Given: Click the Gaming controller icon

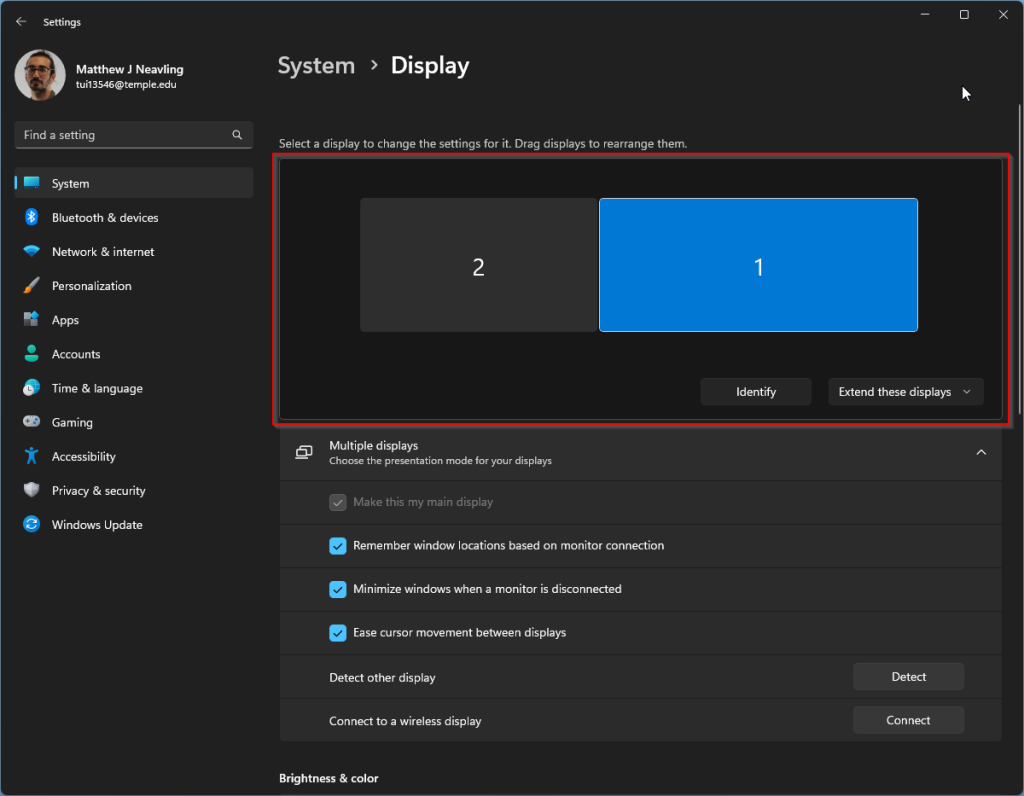Looking at the screenshot, I should [x=31, y=423].
